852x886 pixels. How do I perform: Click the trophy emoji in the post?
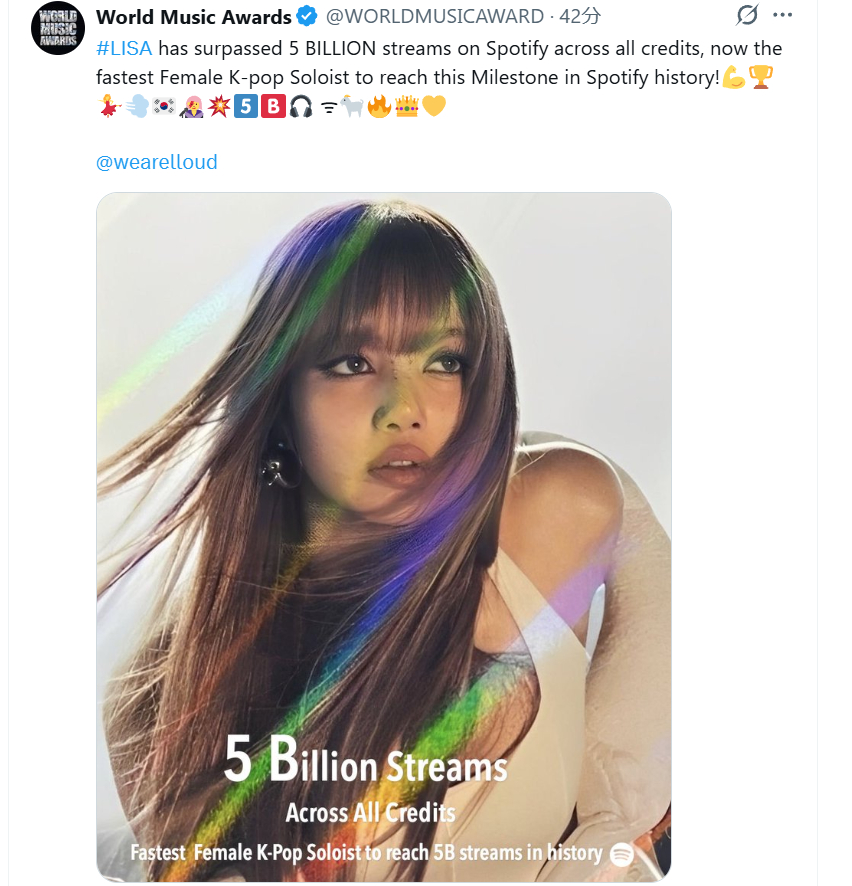(x=761, y=77)
